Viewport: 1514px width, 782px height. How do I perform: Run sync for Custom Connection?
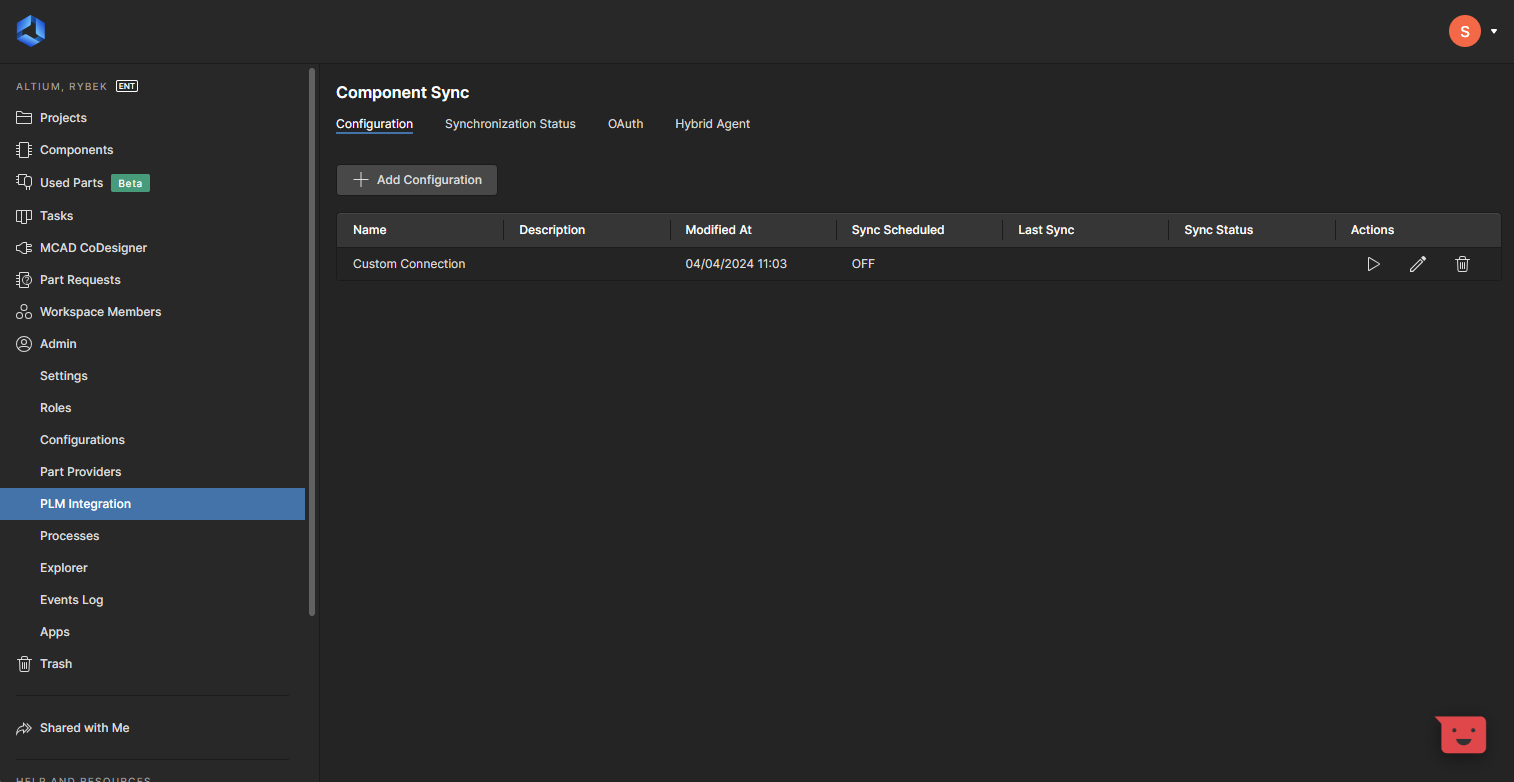(1373, 264)
